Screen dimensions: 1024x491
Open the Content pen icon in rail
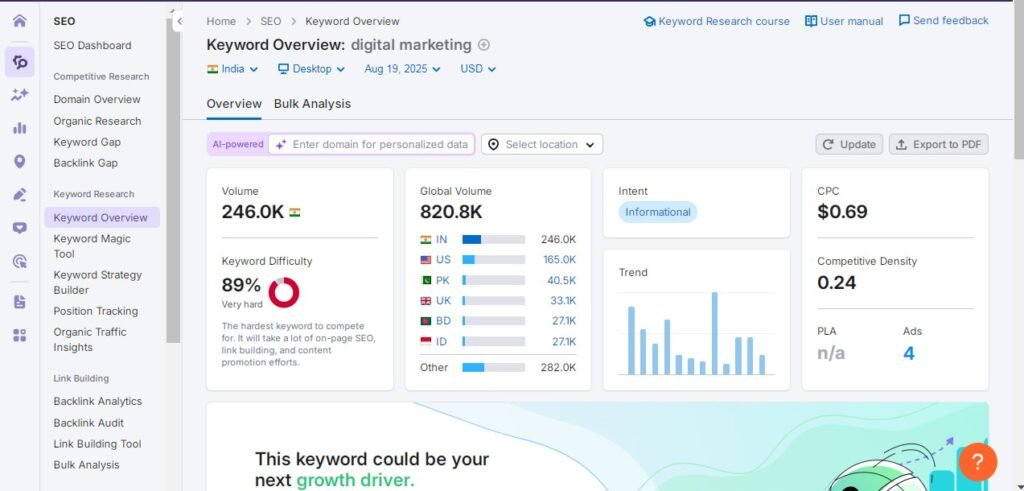[x=20, y=195]
